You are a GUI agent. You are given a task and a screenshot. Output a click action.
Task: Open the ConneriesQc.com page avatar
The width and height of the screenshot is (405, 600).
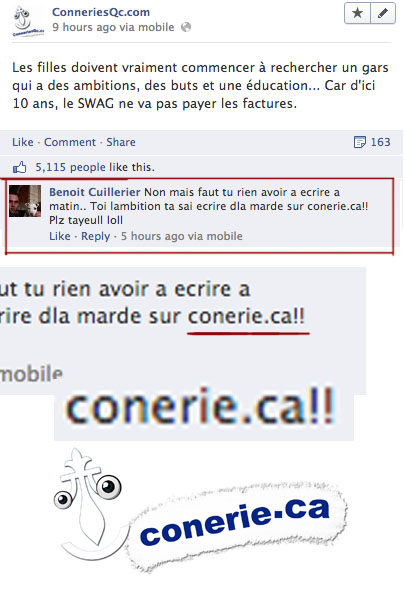click(x=28, y=21)
